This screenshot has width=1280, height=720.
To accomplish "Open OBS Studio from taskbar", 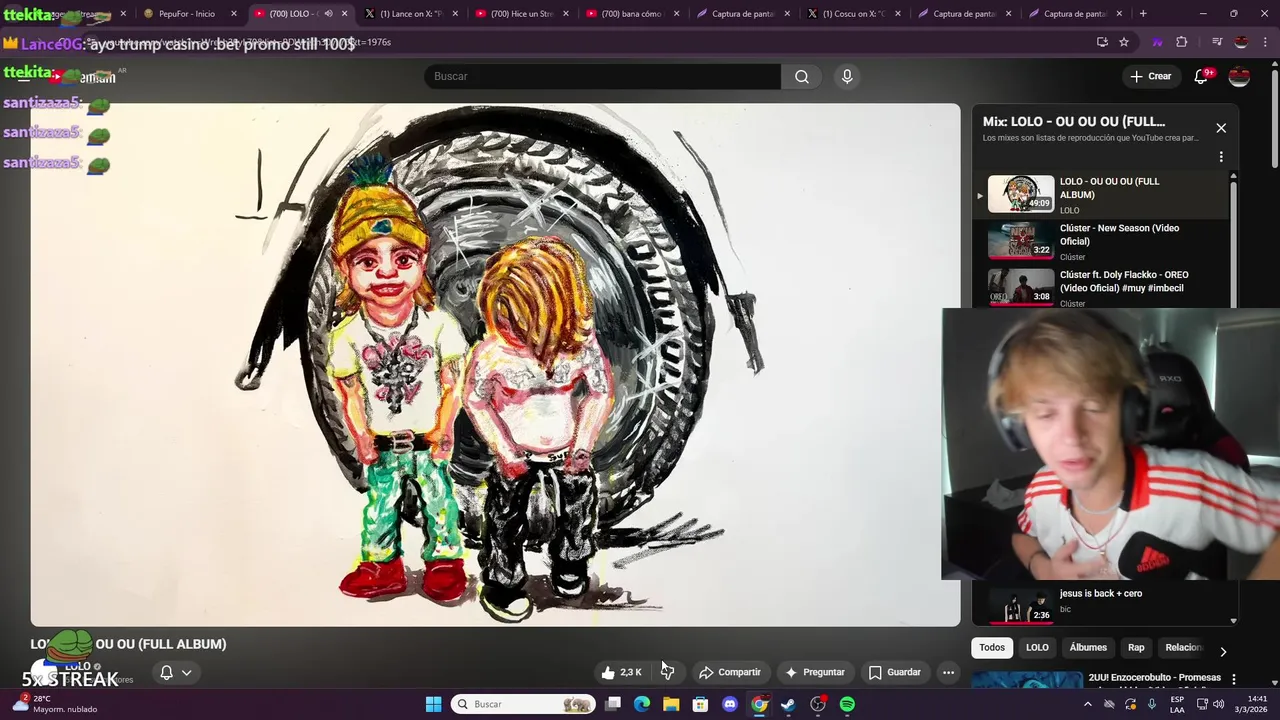I will 818,704.
